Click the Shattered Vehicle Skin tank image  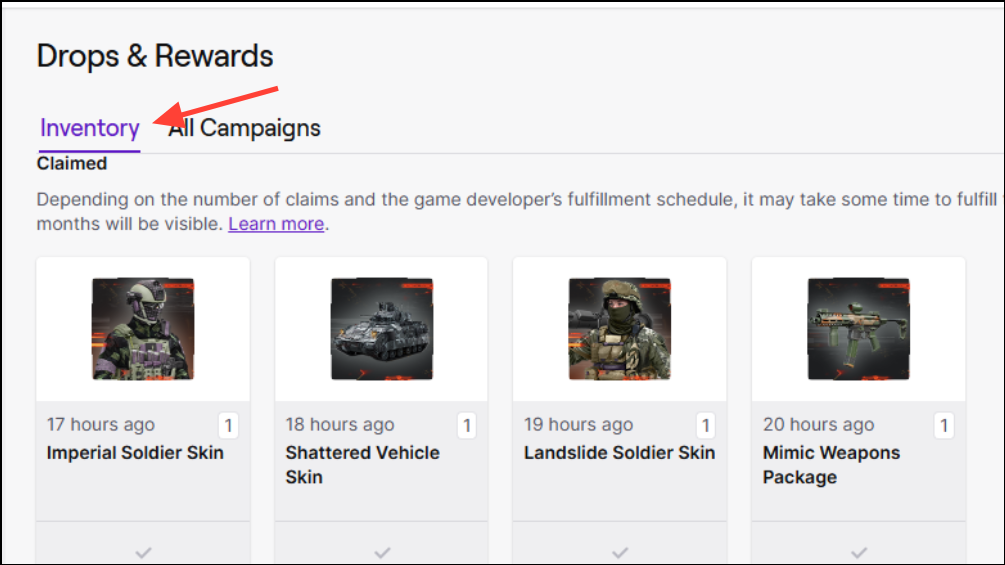click(382, 329)
